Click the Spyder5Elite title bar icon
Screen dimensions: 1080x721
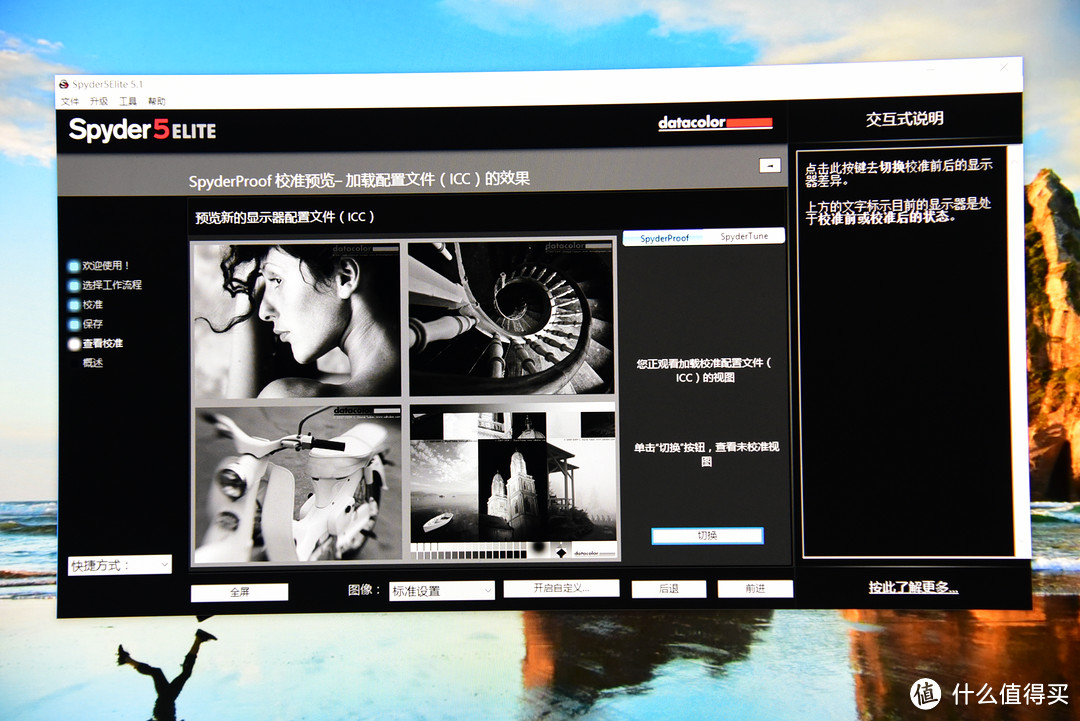coord(64,85)
